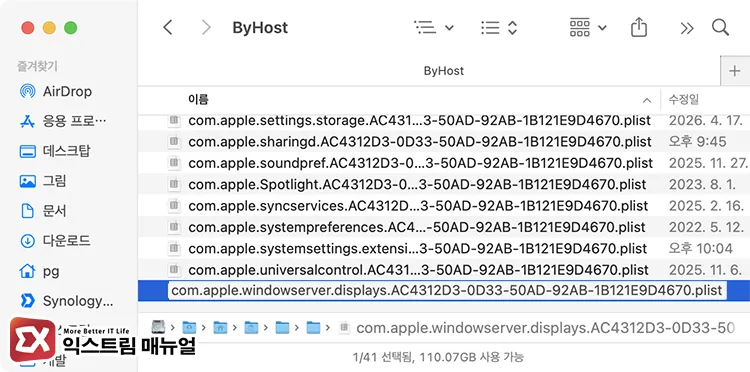Image resolution: width=750 pixels, height=372 pixels.
Task: Click the Documents sidebar icon
Action: click(28, 211)
